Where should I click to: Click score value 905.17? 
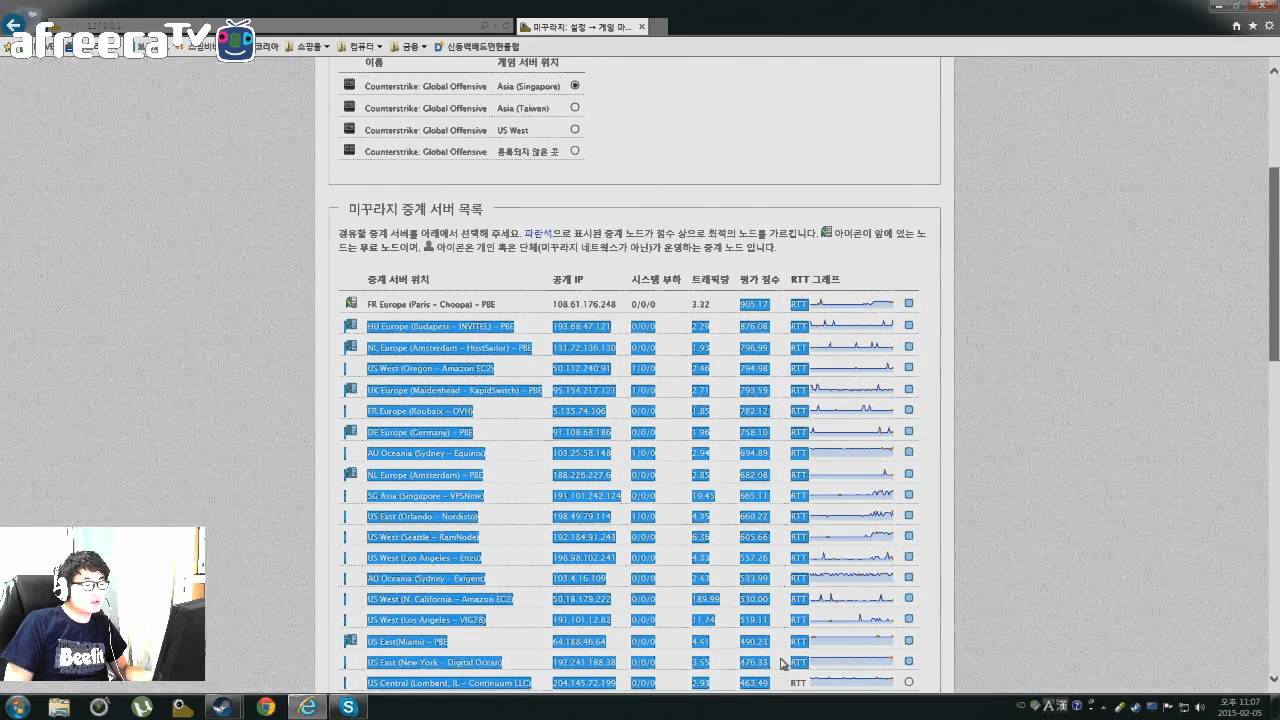pyautogui.click(x=754, y=304)
